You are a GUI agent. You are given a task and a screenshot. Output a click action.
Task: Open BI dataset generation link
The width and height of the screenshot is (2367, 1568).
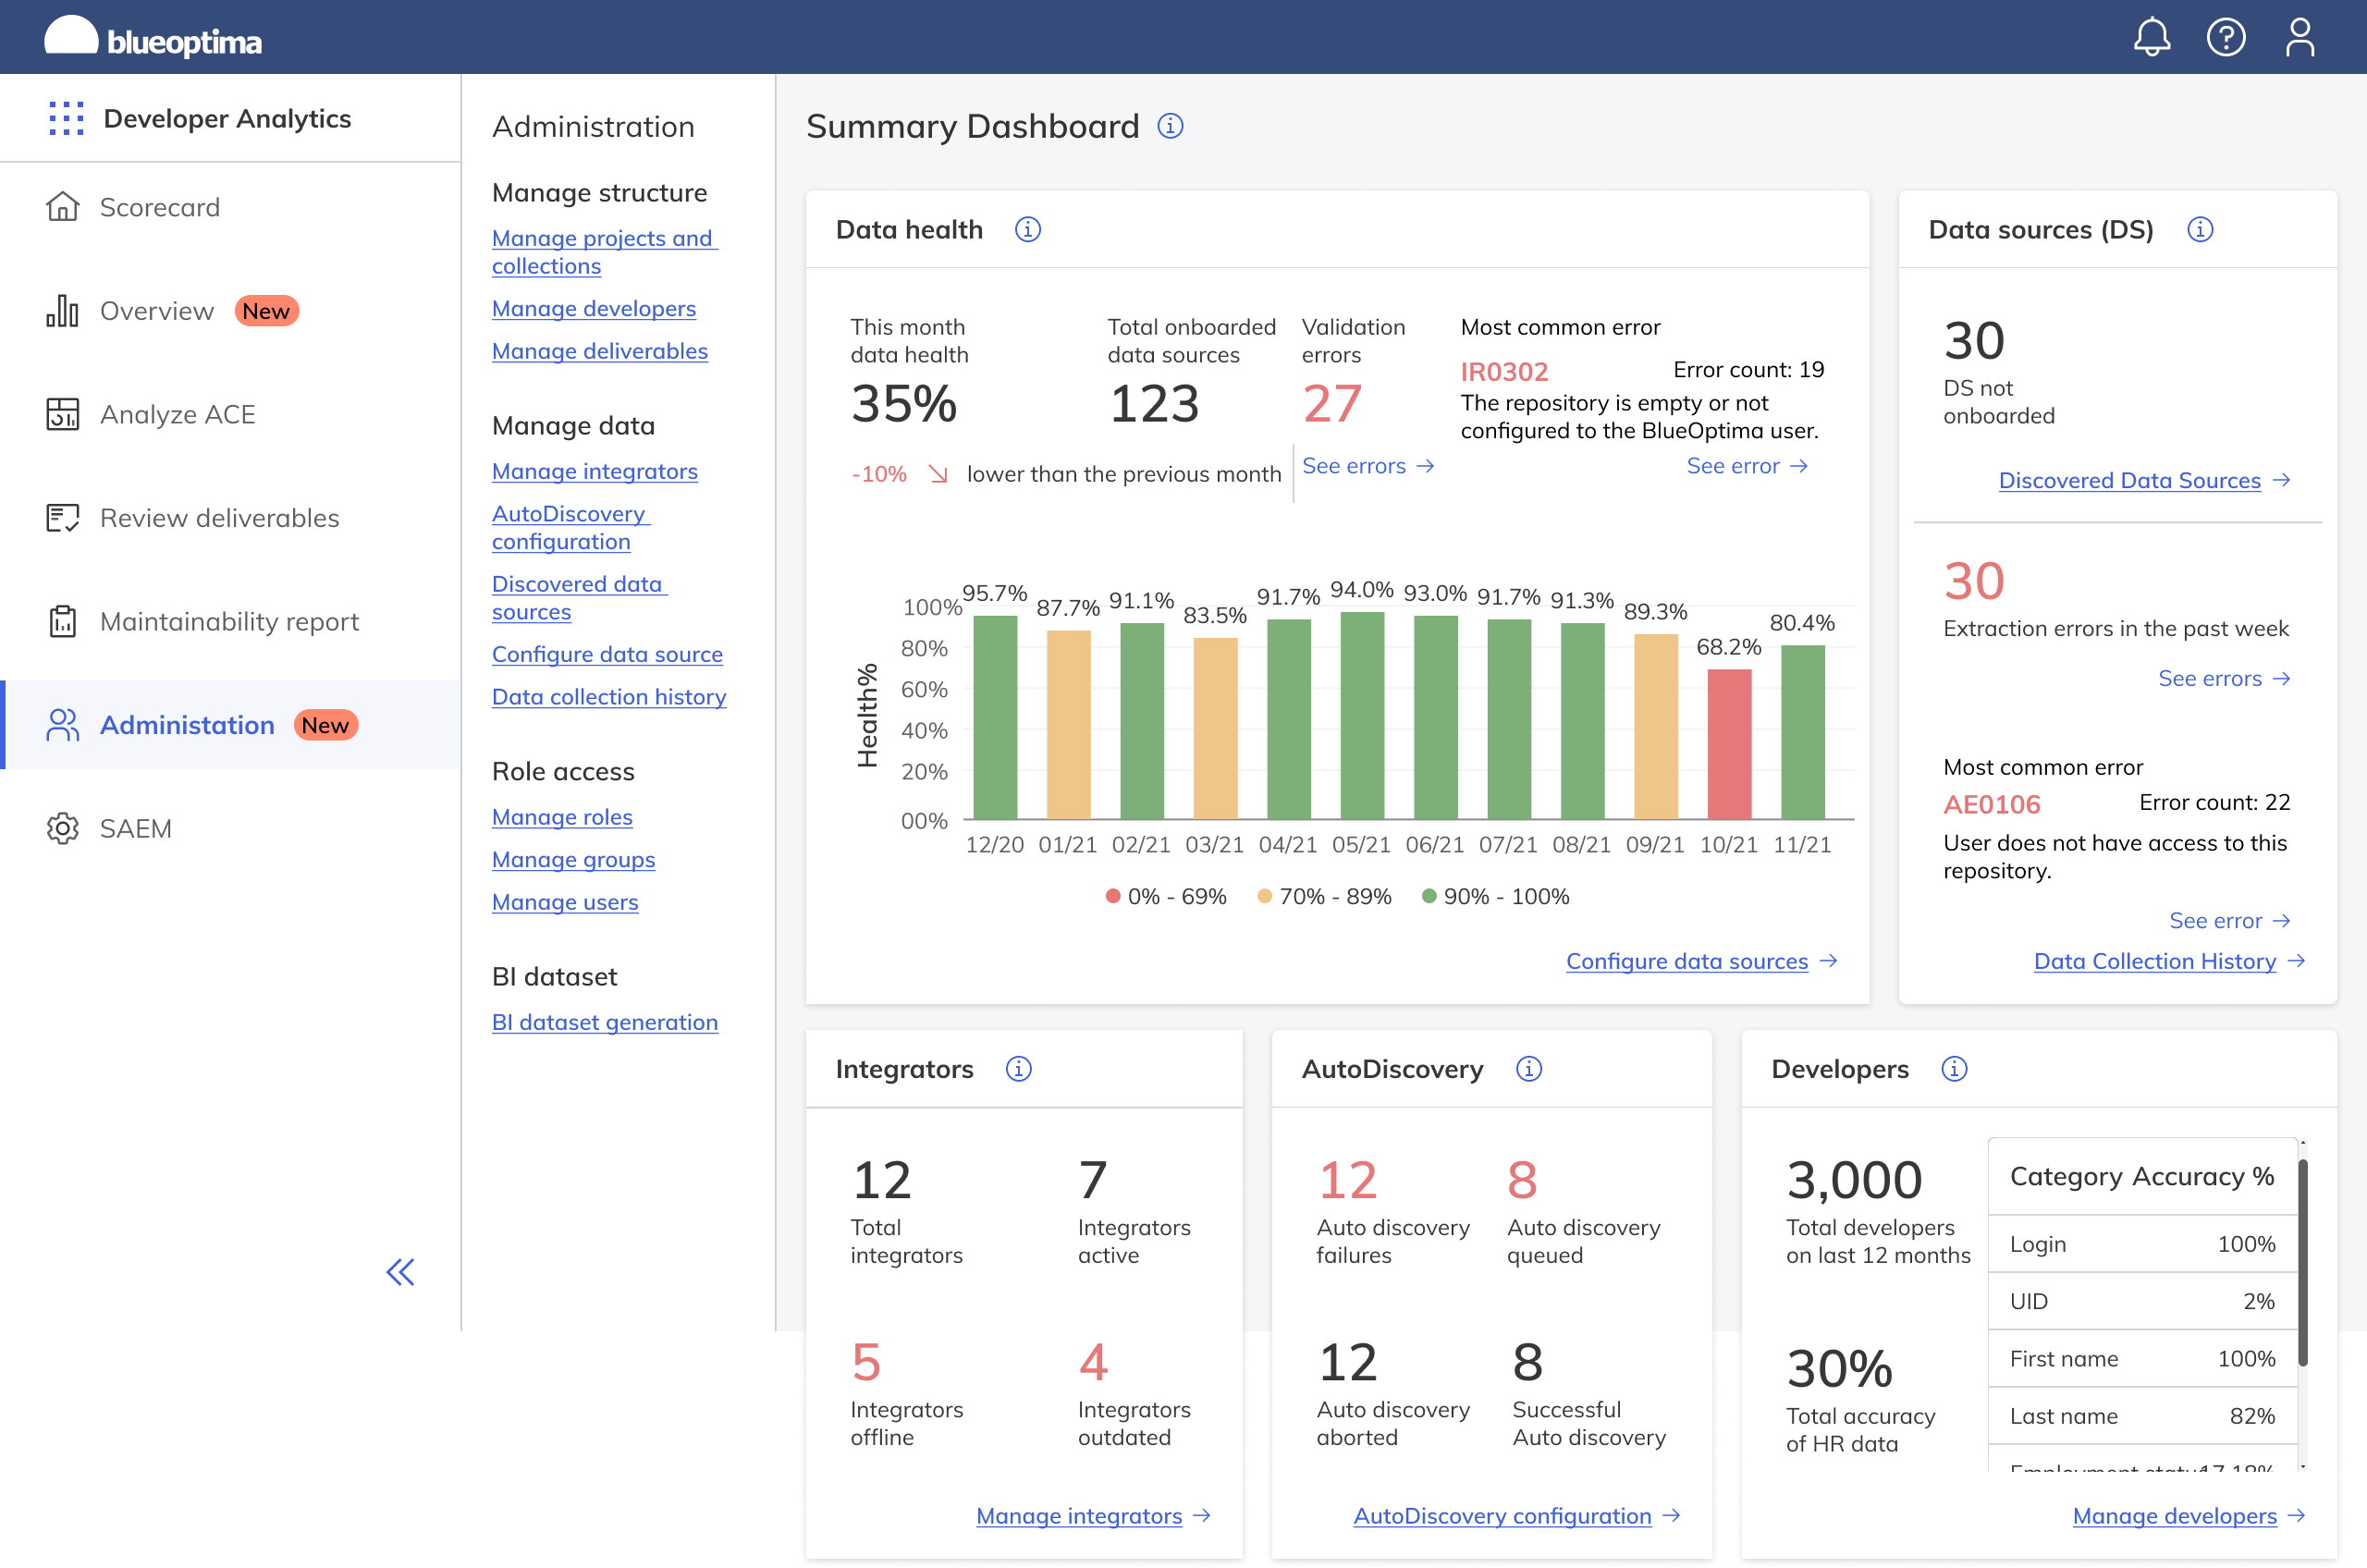coord(604,1022)
